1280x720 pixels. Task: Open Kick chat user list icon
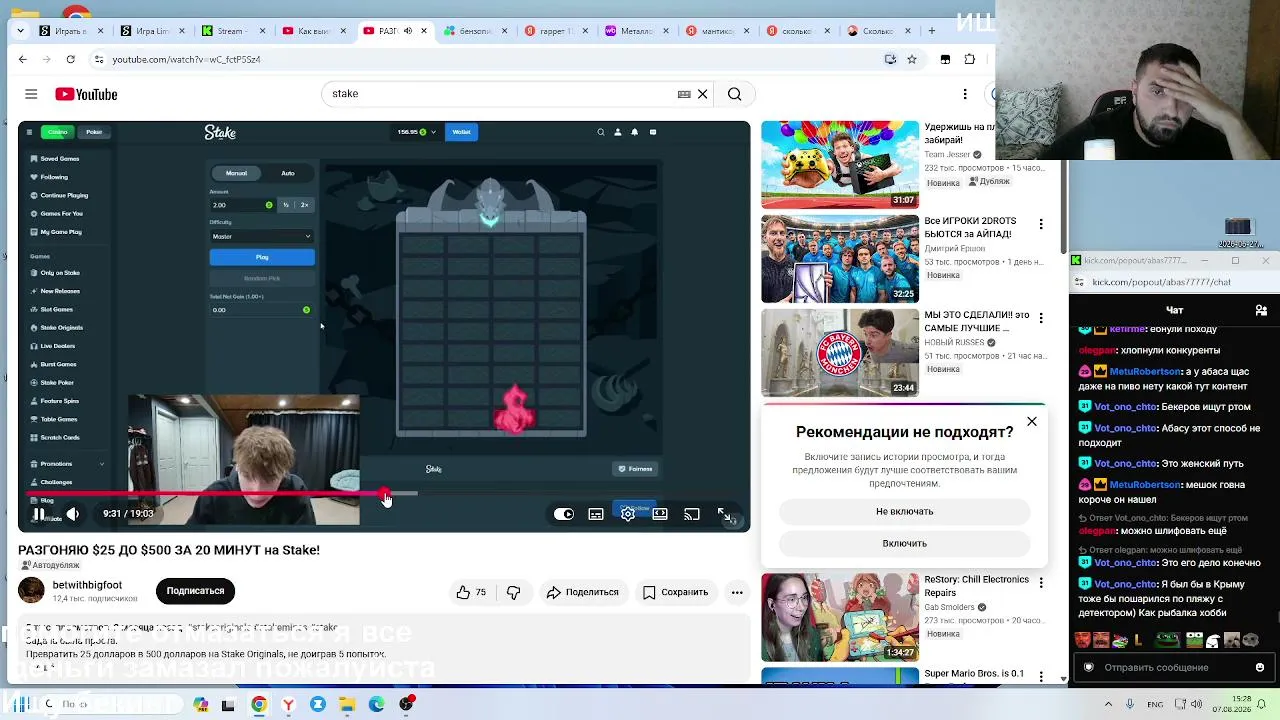coord(1261,310)
